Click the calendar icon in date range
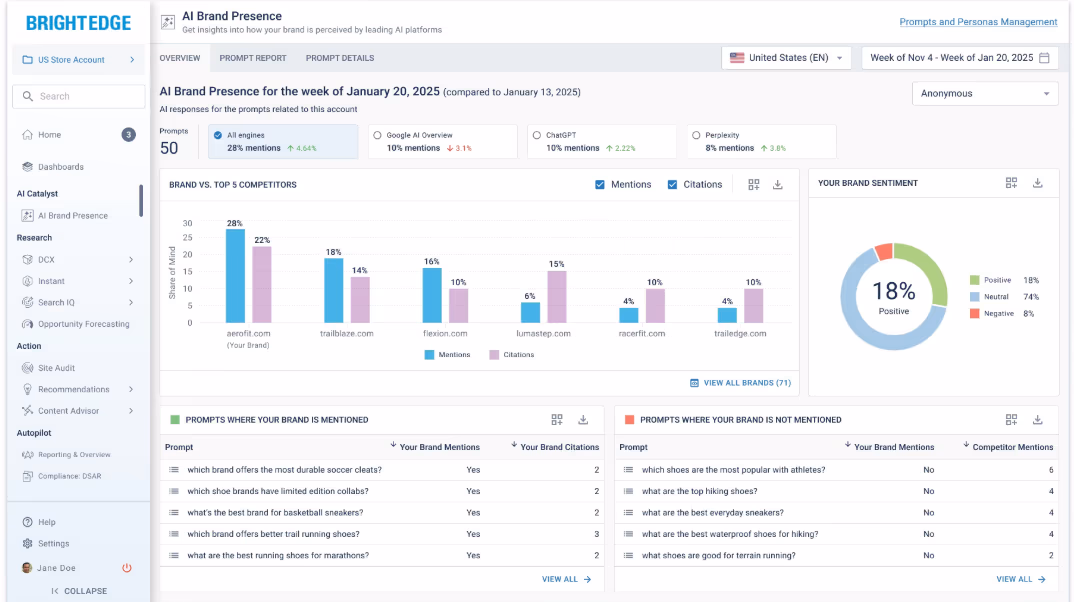The width and height of the screenshot is (1074, 602). click(1044, 58)
